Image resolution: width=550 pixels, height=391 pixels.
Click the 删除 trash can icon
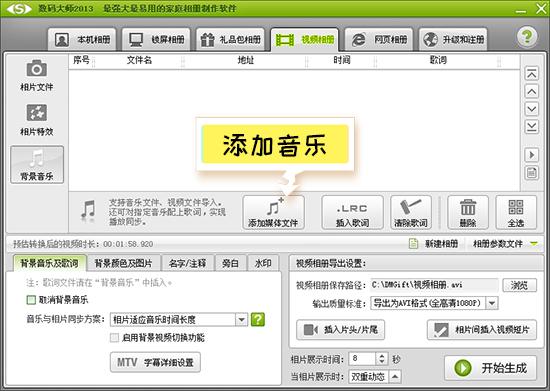click(x=468, y=213)
